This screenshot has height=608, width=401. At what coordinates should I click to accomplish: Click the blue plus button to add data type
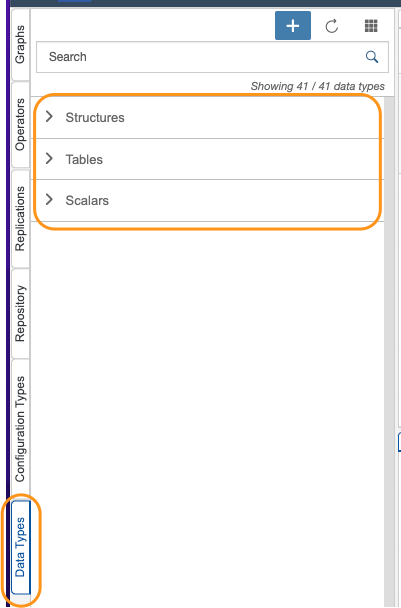(293, 26)
